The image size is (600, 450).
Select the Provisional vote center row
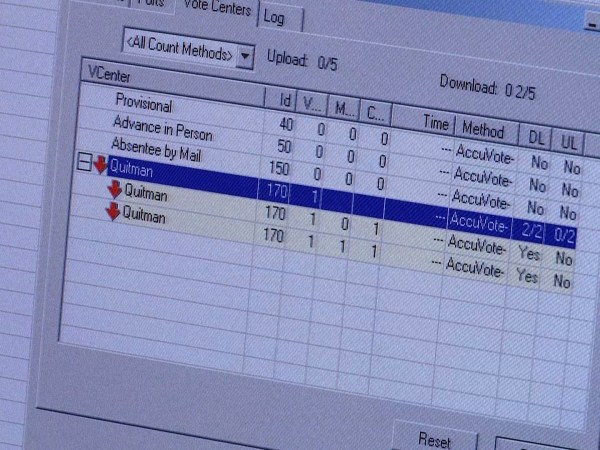(x=143, y=104)
